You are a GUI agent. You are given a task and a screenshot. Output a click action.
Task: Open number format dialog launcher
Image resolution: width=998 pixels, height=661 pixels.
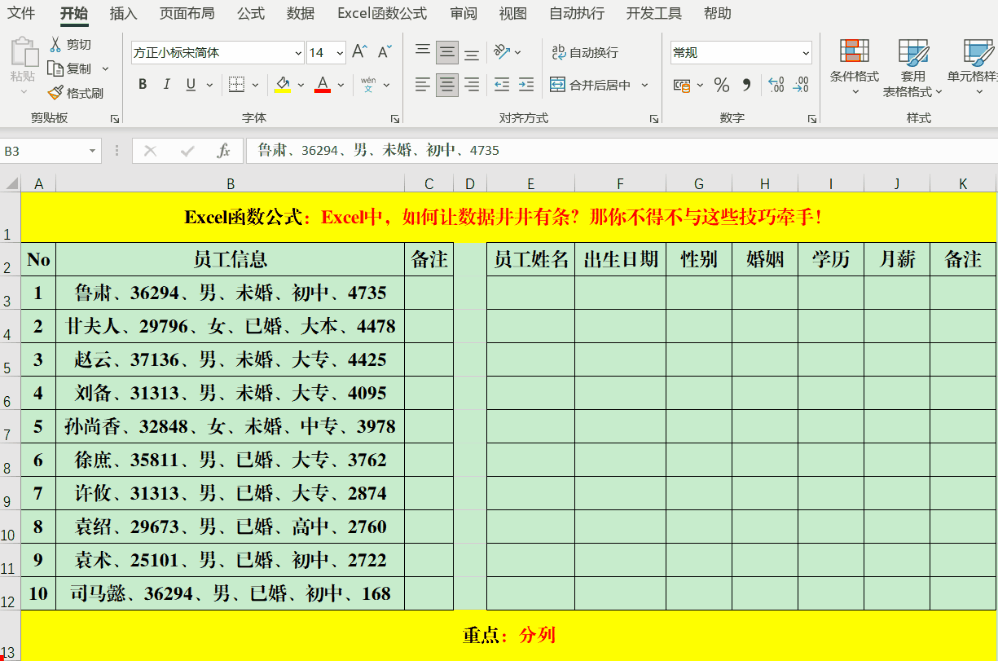click(812, 119)
